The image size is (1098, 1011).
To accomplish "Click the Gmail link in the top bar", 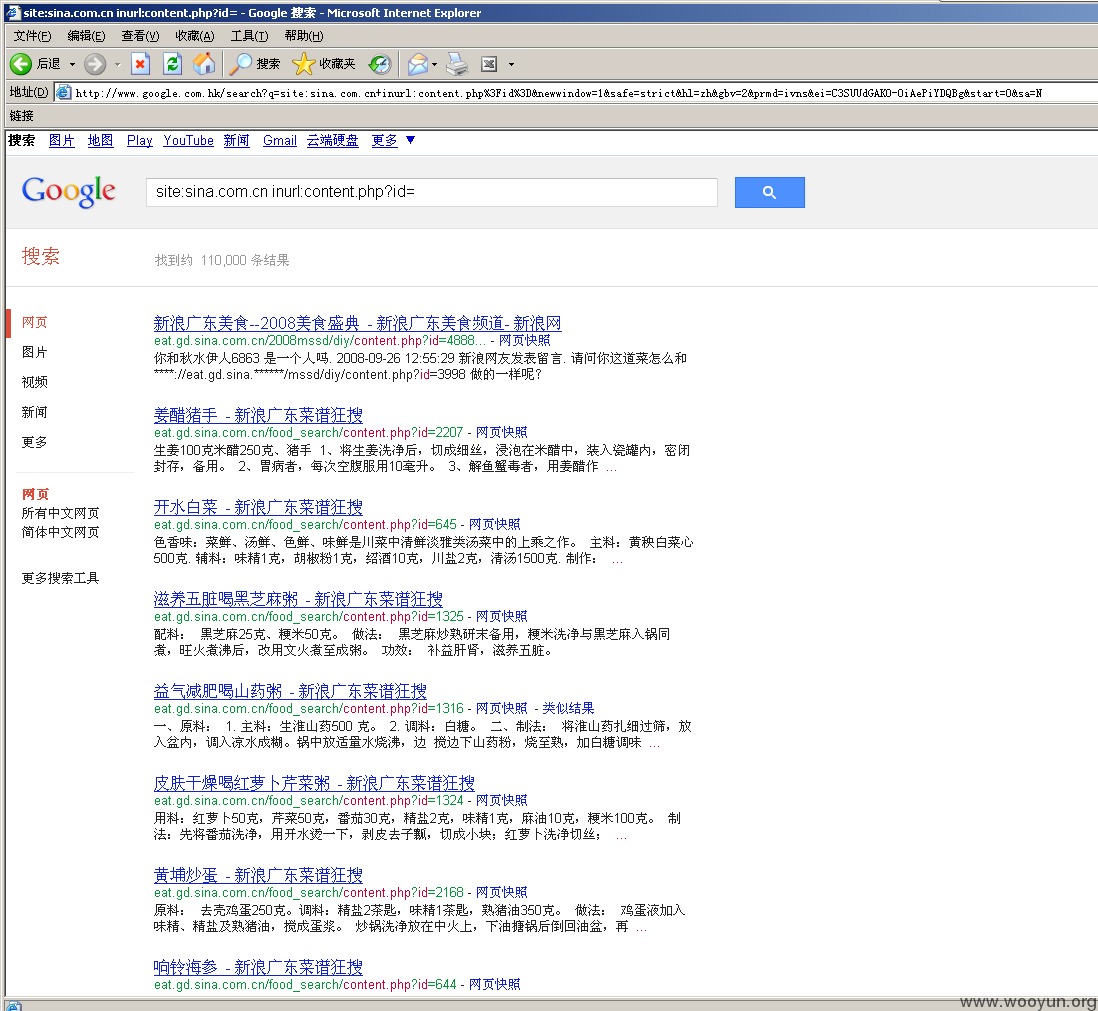I will (279, 140).
